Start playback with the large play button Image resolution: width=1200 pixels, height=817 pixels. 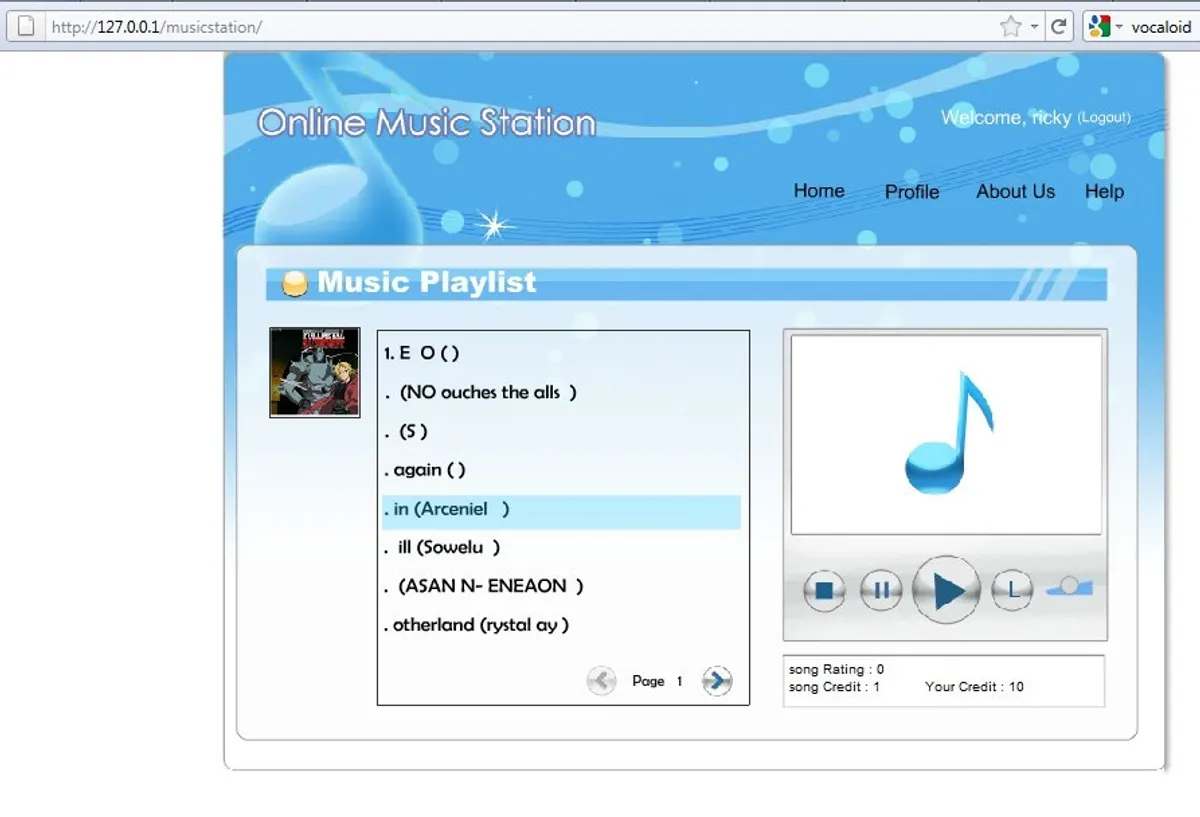pos(946,591)
